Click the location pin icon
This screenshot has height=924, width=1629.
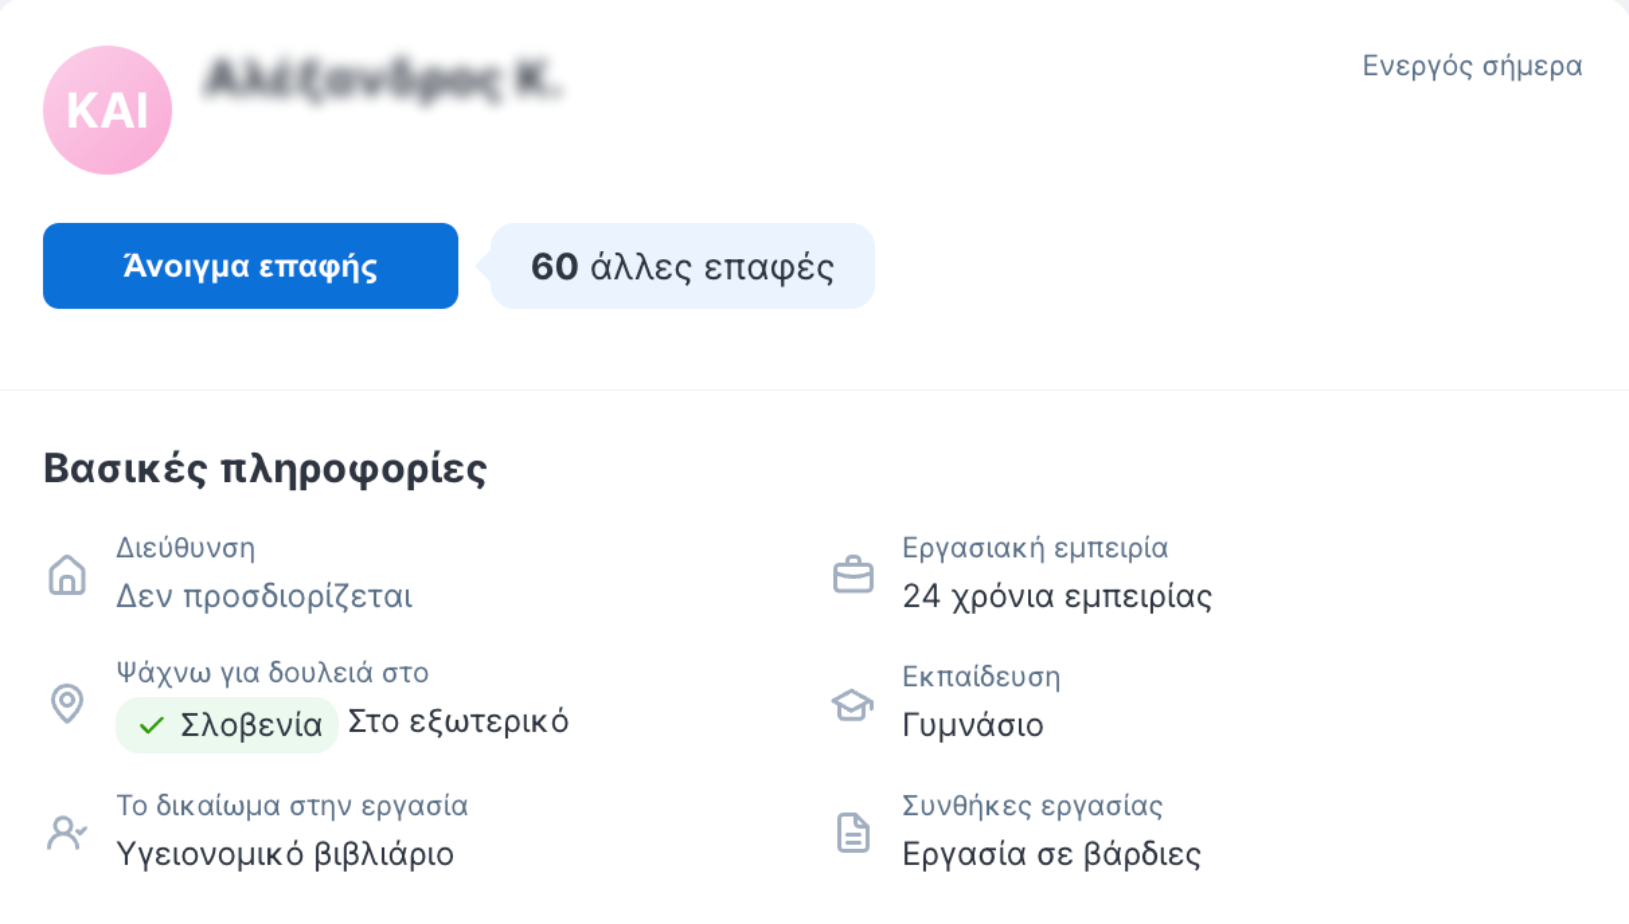67,703
